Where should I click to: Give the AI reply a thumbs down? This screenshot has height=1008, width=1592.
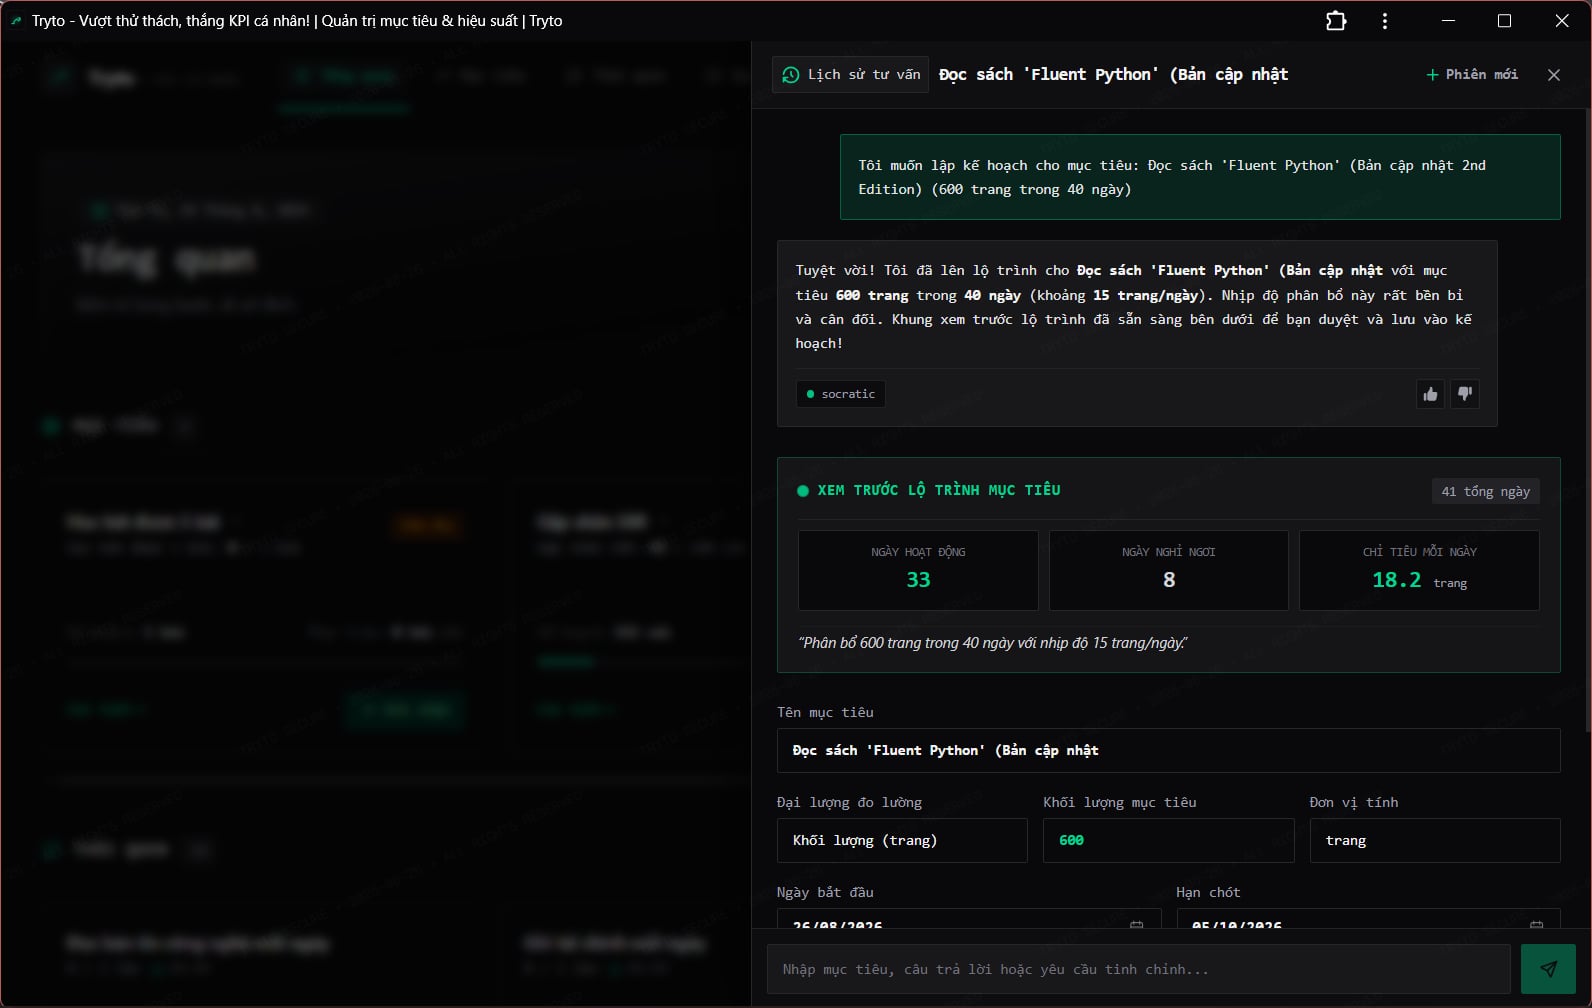[1465, 394]
